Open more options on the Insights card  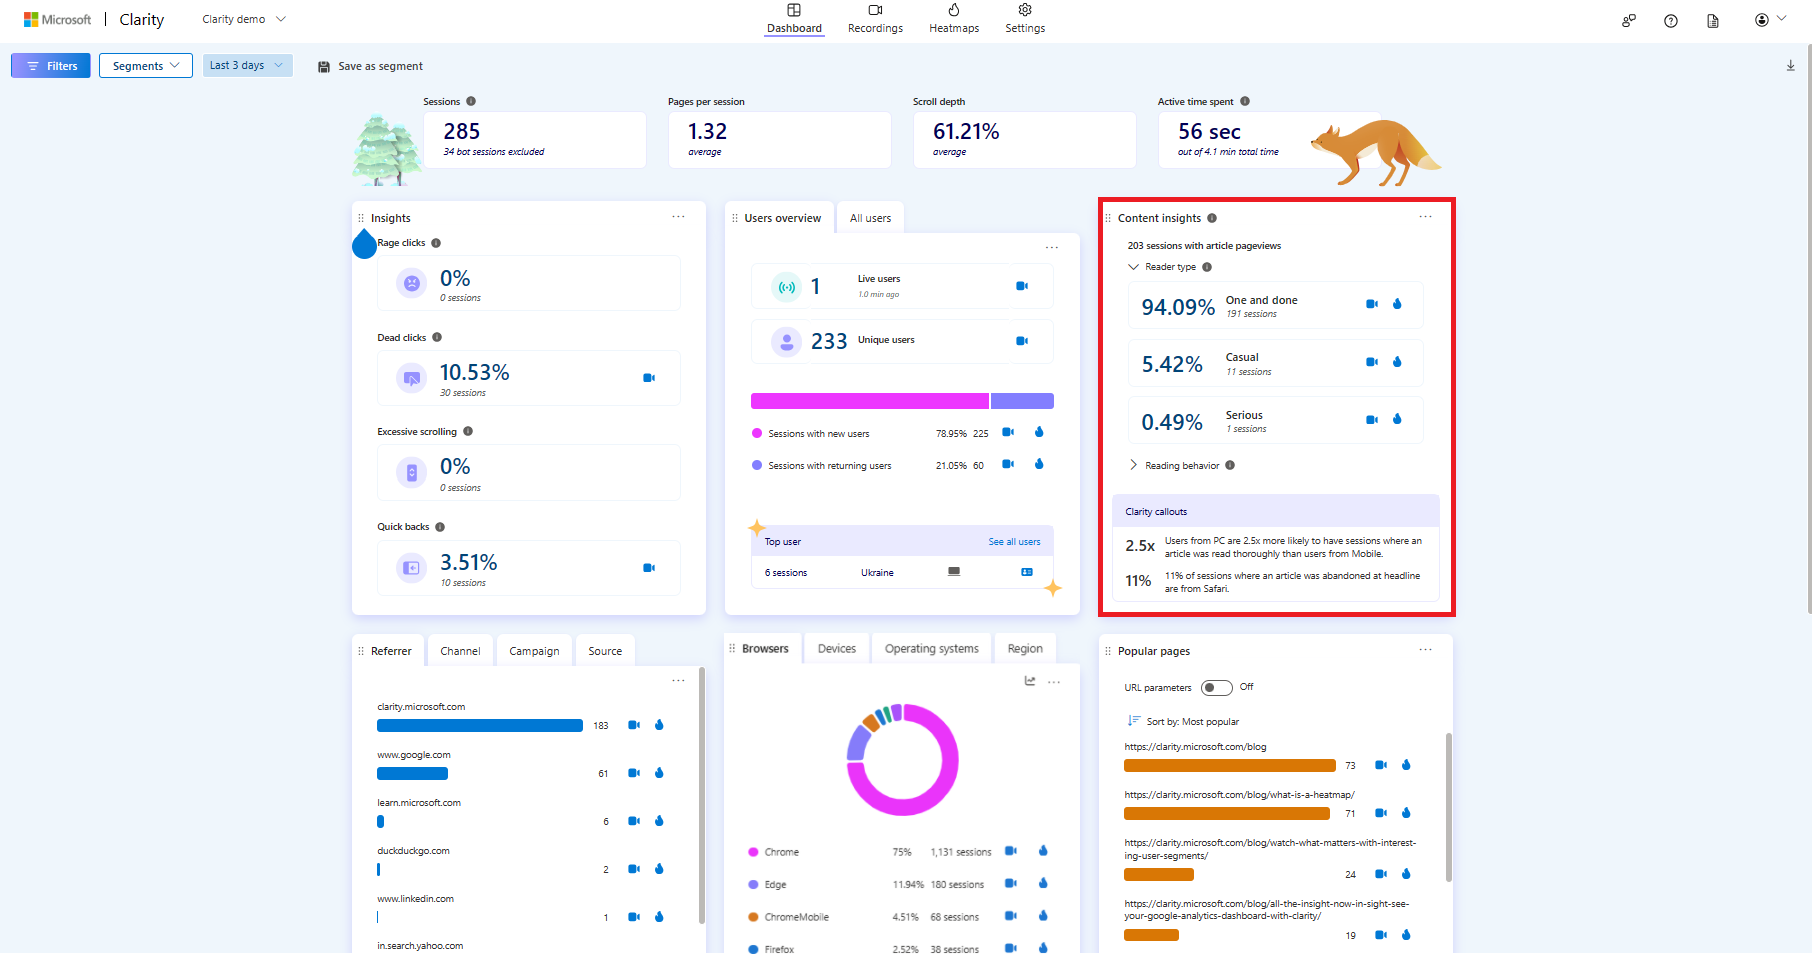(678, 216)
